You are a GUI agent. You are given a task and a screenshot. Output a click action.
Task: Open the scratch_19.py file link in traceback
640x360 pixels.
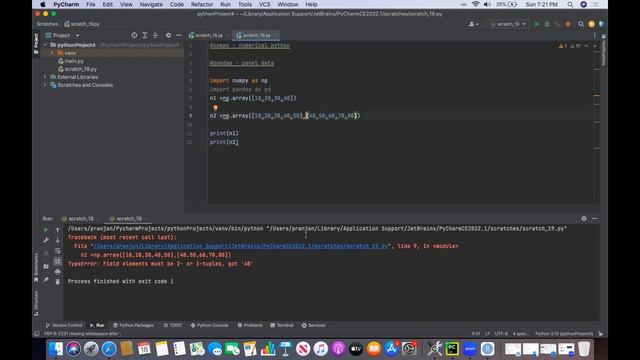click(241, 246)
